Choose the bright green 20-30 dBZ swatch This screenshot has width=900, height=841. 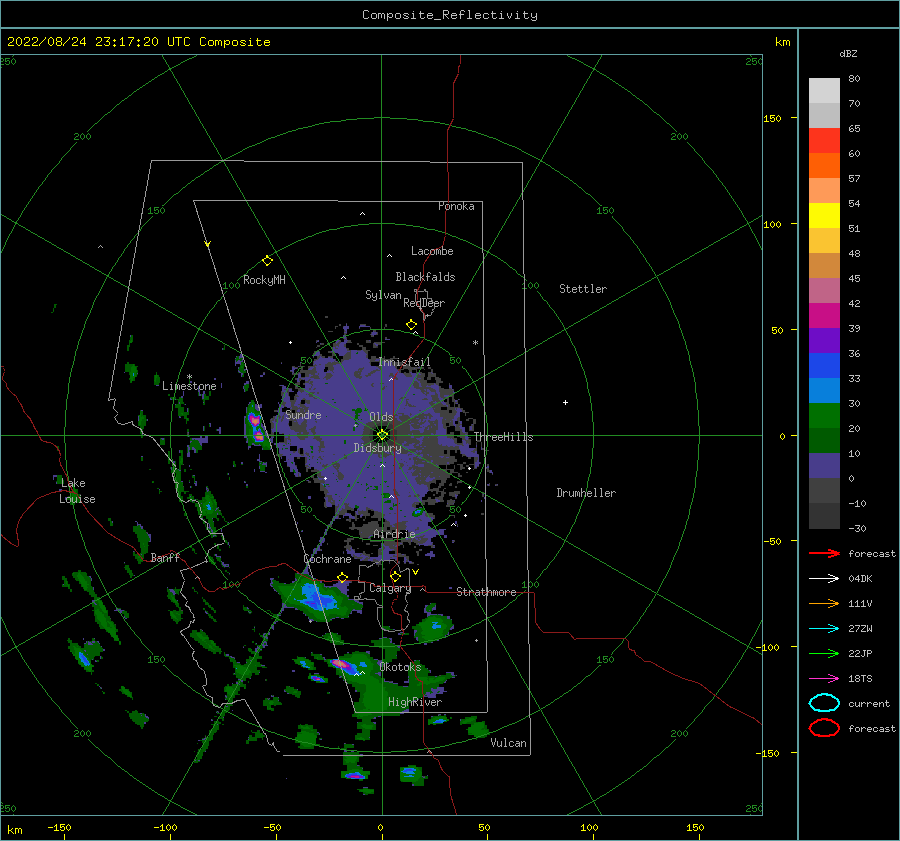click(824, 416)
